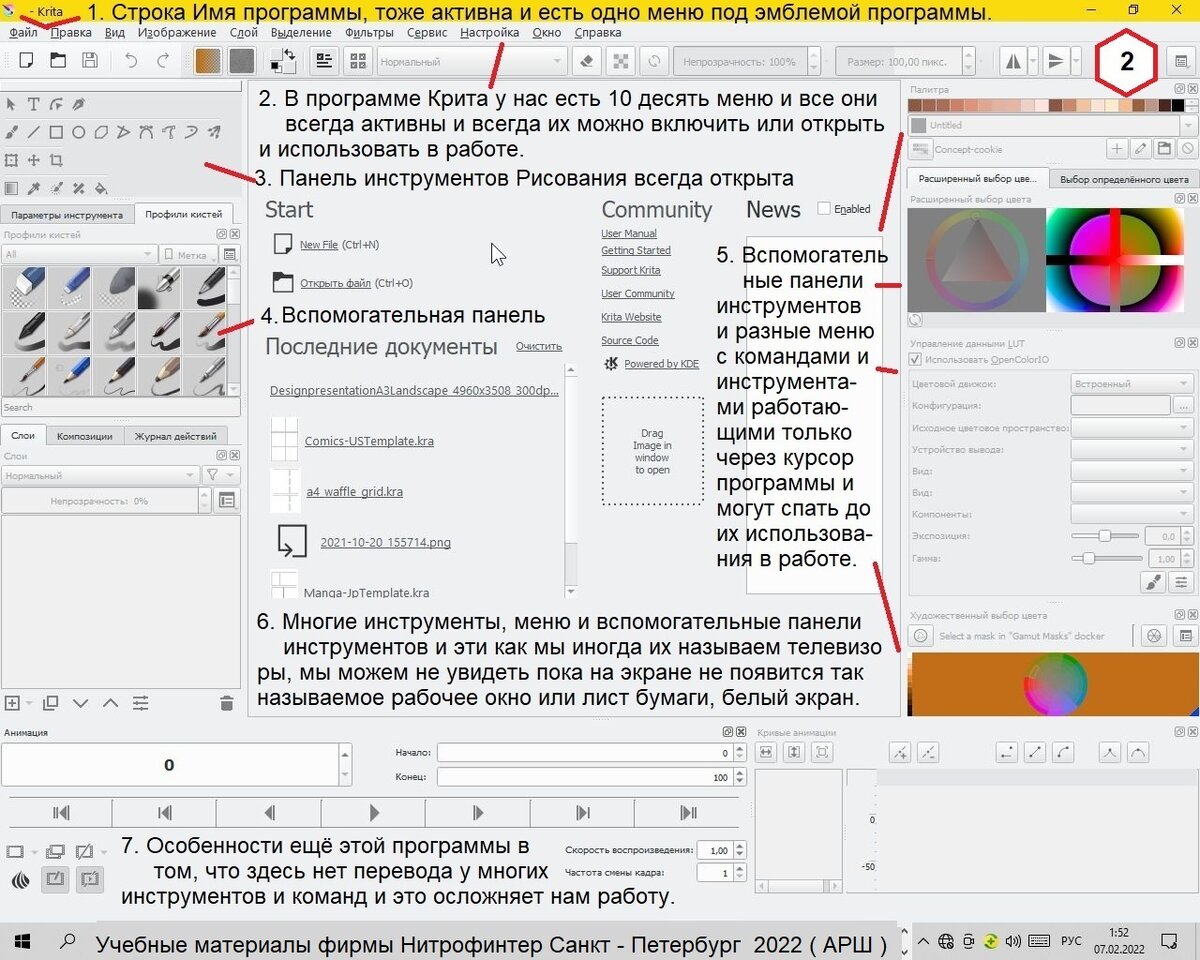Screen dimensions: 1200x960
Task: Open the User Manual link
Action: [x=629, y=233]
